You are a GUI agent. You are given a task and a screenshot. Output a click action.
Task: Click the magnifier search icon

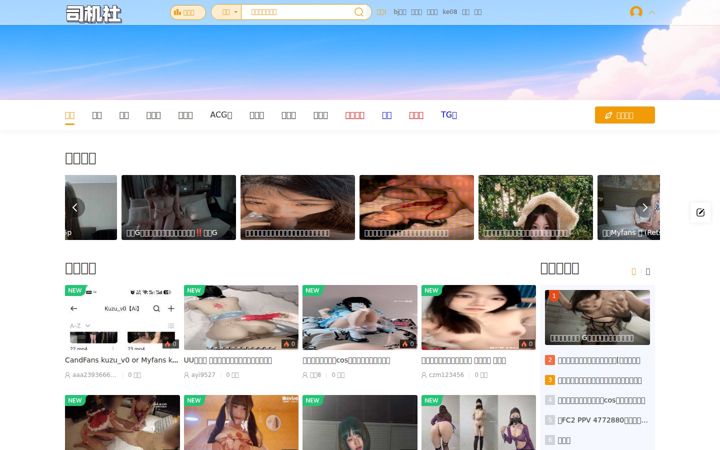[x=359, y=12]
